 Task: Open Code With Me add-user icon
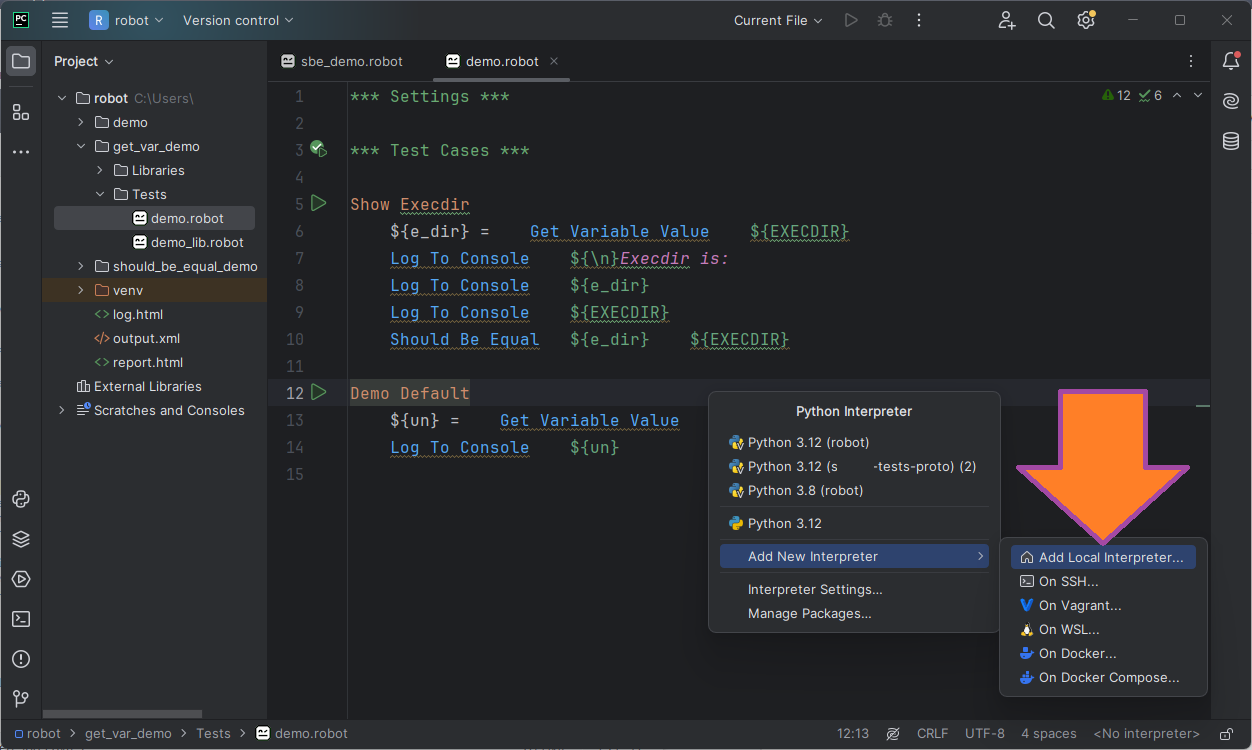click(1007, 20)
